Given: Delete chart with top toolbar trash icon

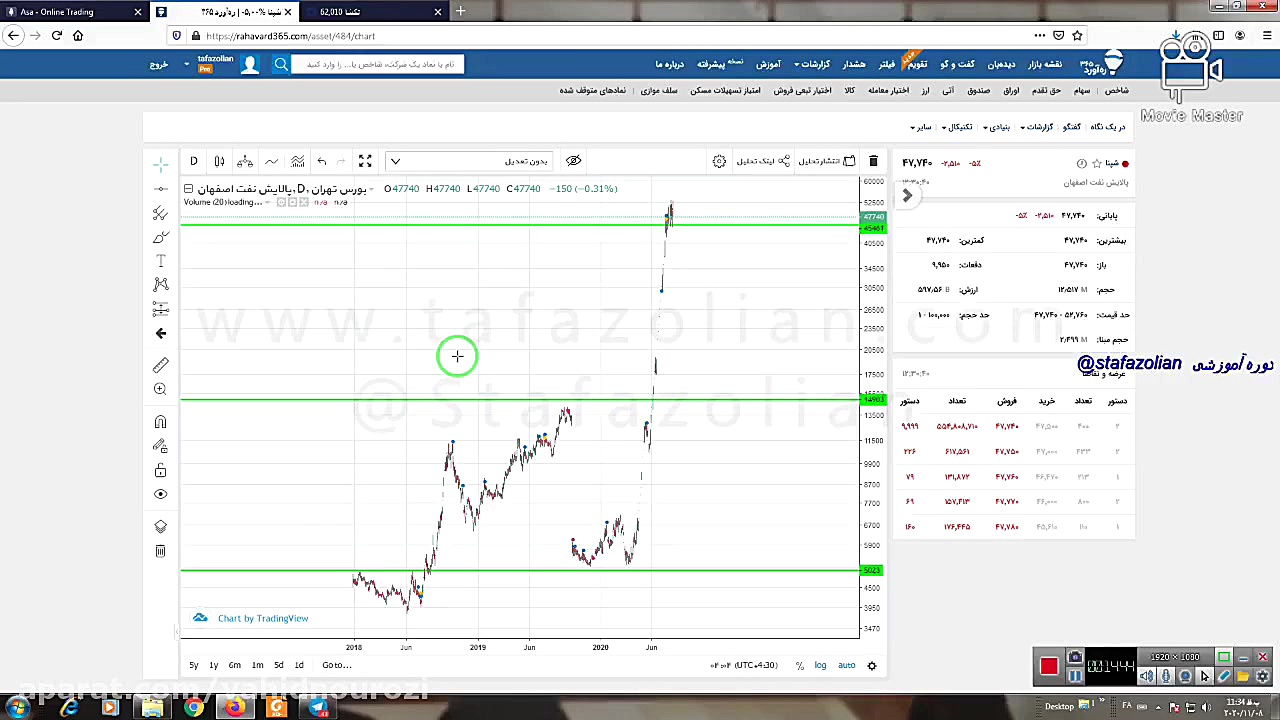Looking at the screenshot, I should (873, 161).
